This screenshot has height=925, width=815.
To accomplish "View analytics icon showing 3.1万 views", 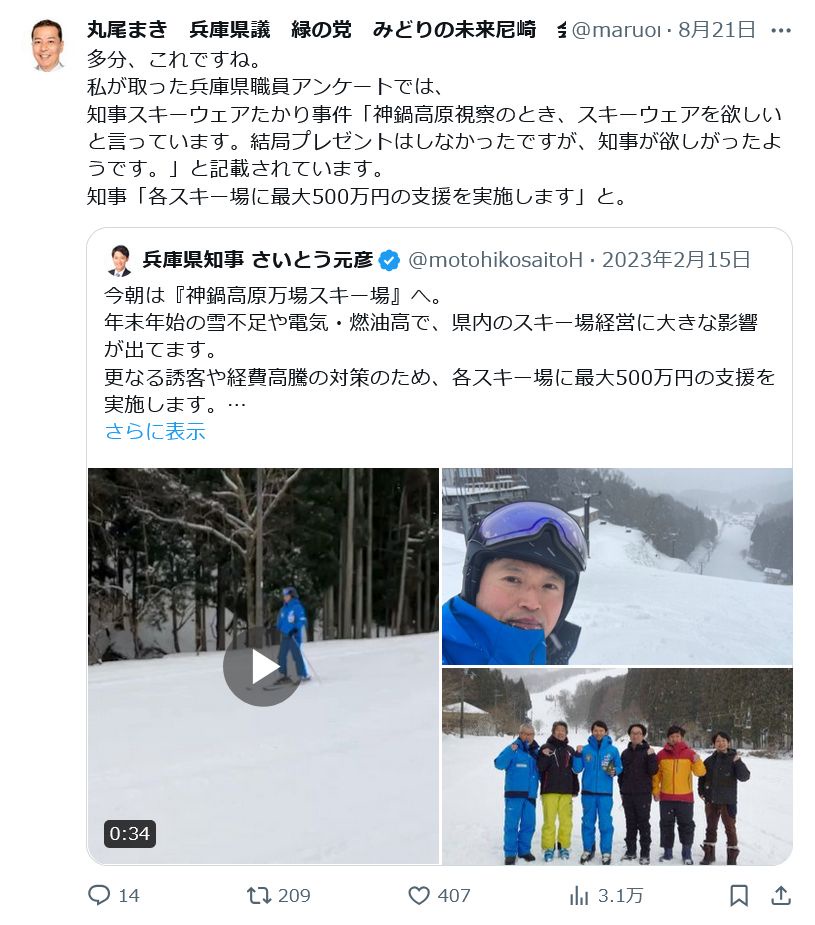I will point(579,895).
